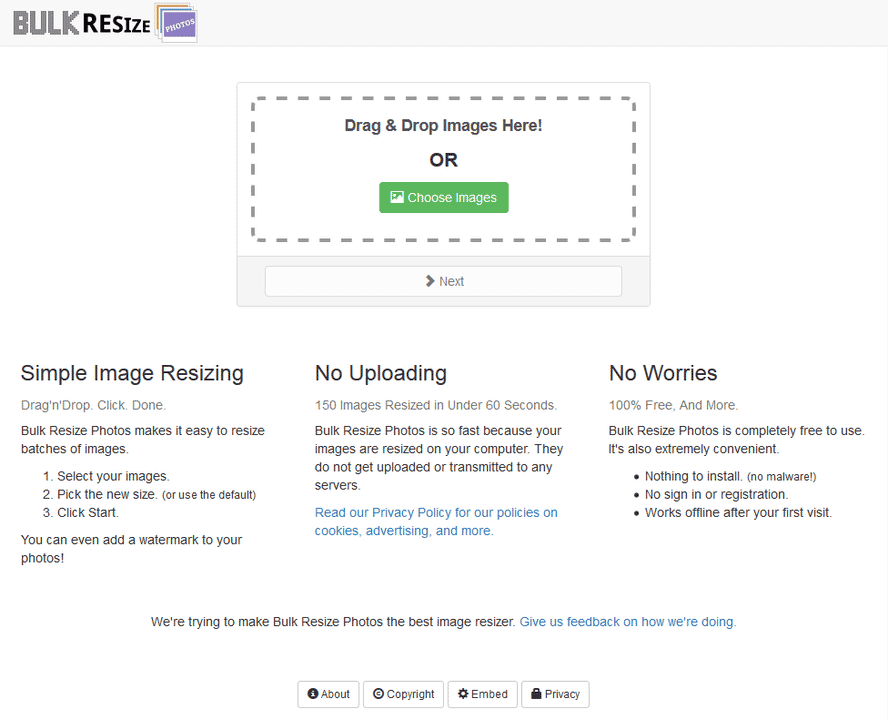Click the gear icon on the Embed button
The width and height of the screenshot is (888, 719).
pos(463,694)
